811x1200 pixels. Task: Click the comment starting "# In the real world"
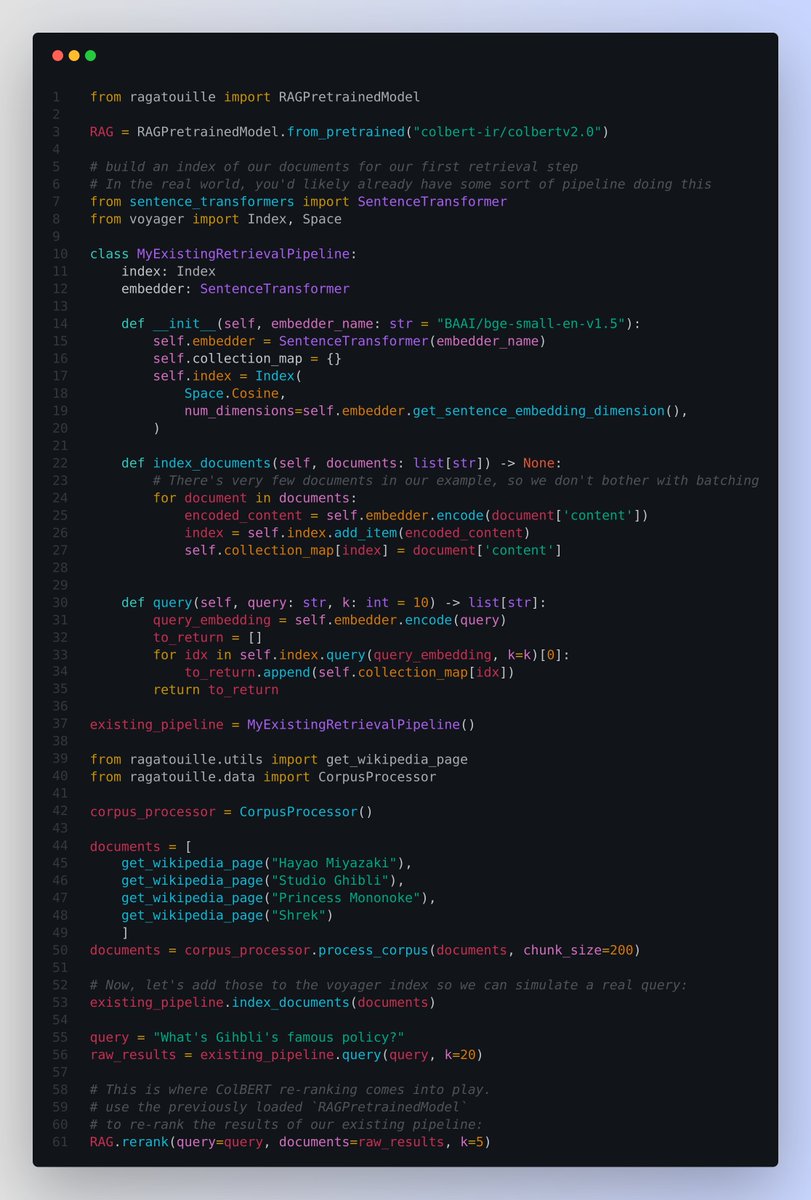click(401, 184)
